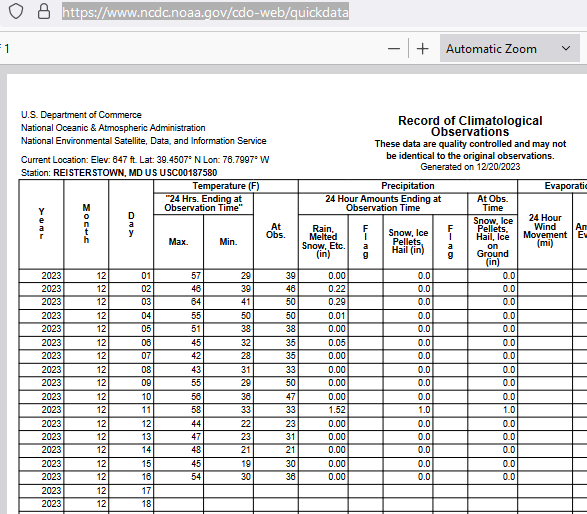Click the Generated on 12/20/2023 text

tap(470, 167)
